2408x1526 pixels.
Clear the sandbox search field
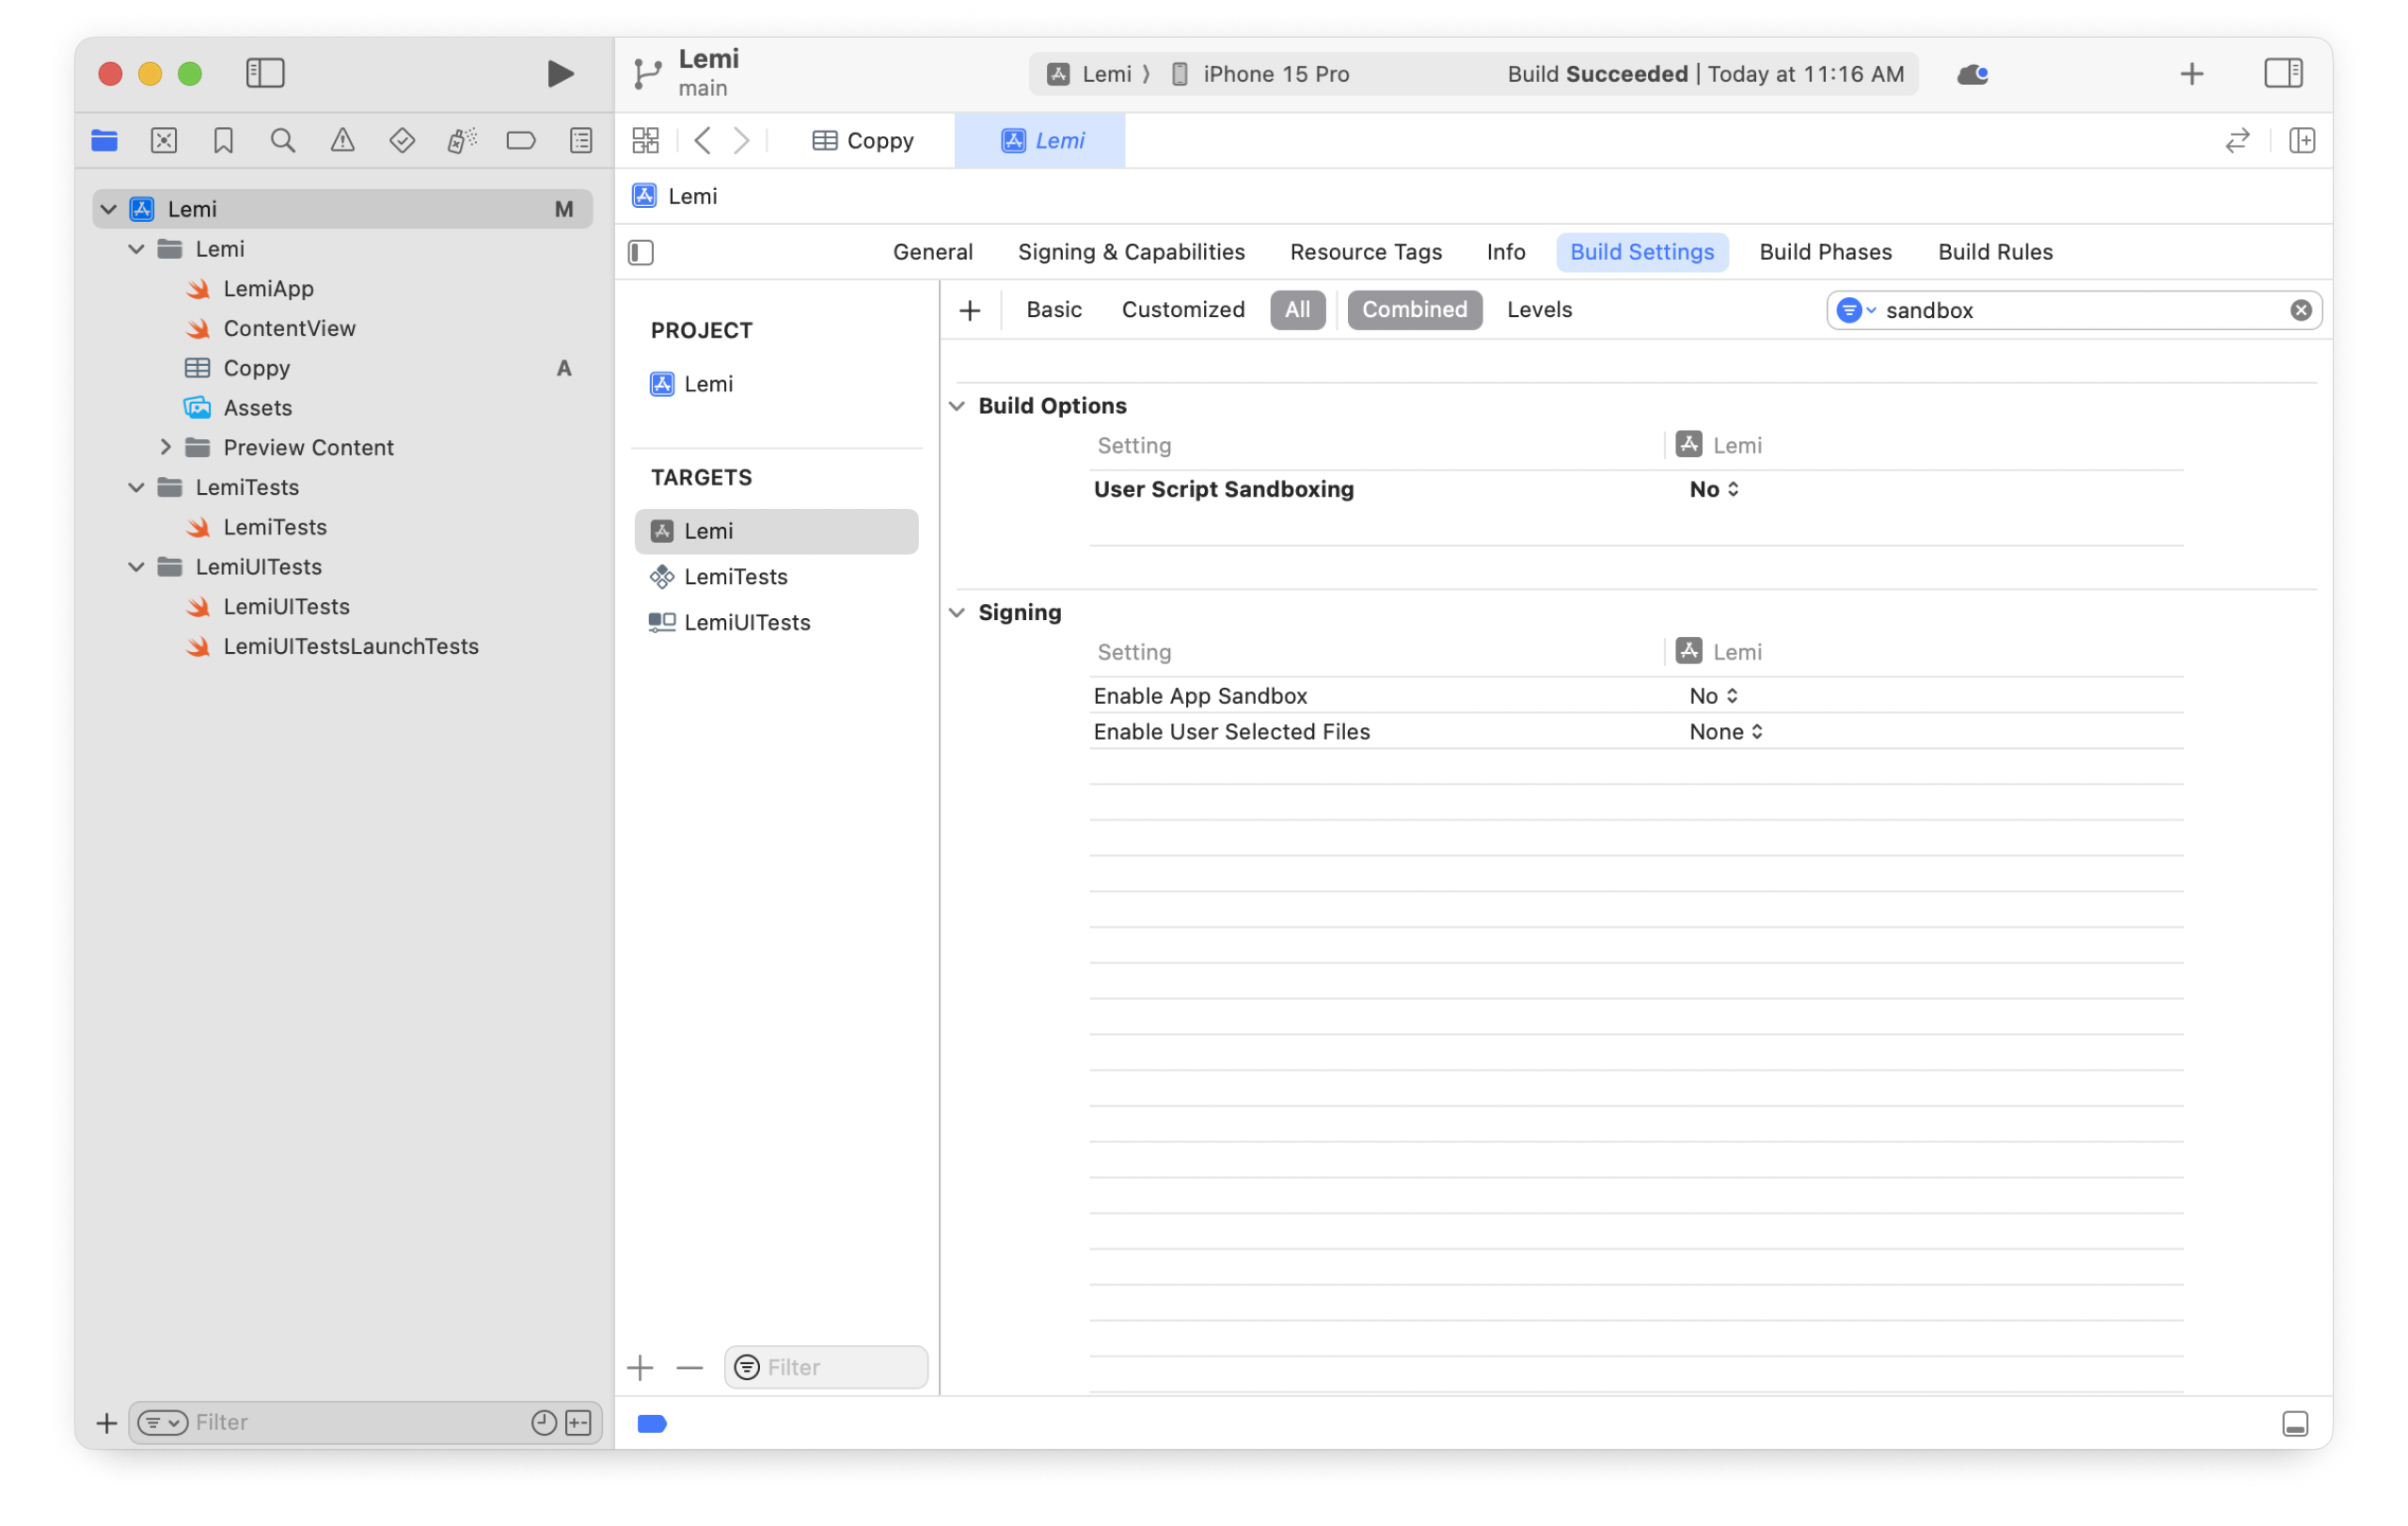coord(2301,310)
